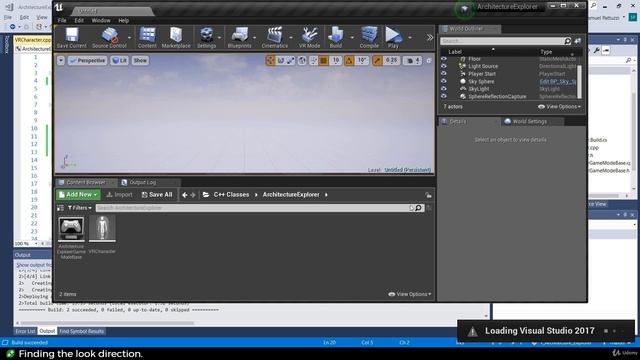
Task: Toggle the Content Browser lock icon
Action: coord(428,195)
